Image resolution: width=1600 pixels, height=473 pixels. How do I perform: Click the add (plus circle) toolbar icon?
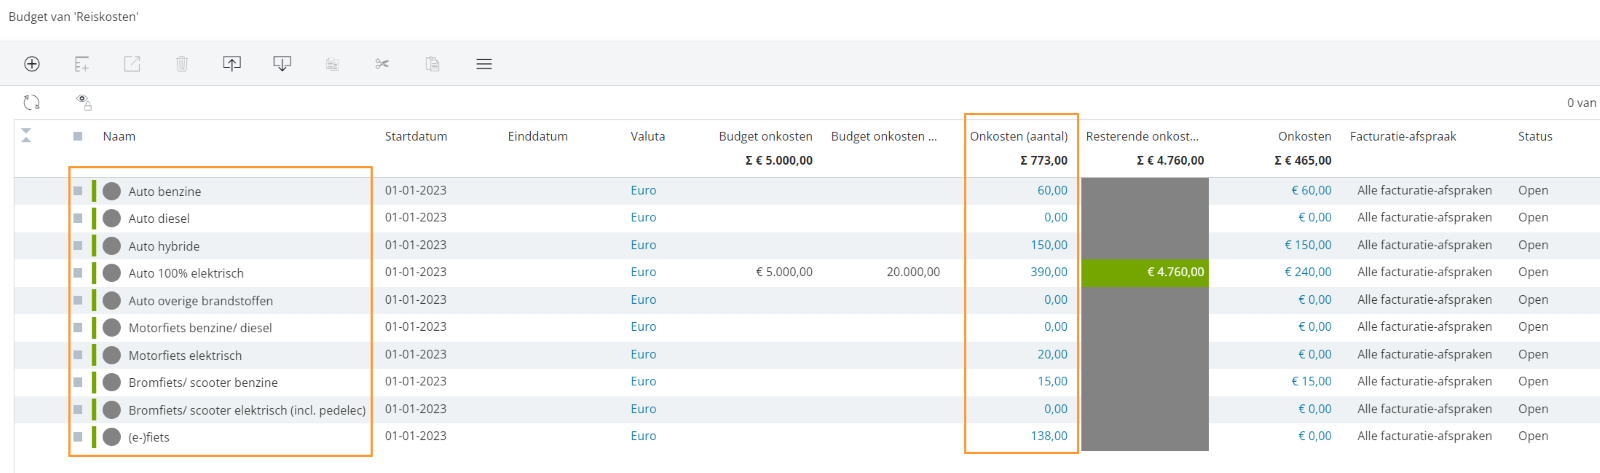pyautogui.click(x=32, y=64)
